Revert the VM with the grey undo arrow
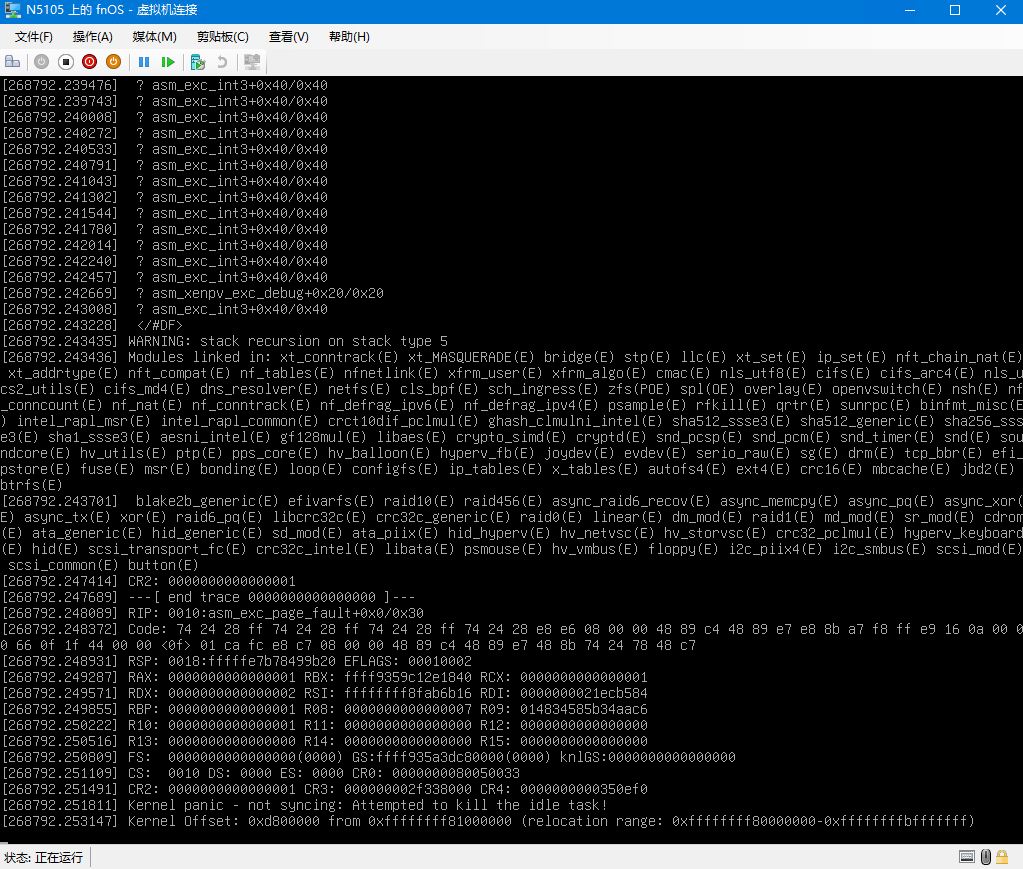This screenshot has height=869, width=1023. 222,62
